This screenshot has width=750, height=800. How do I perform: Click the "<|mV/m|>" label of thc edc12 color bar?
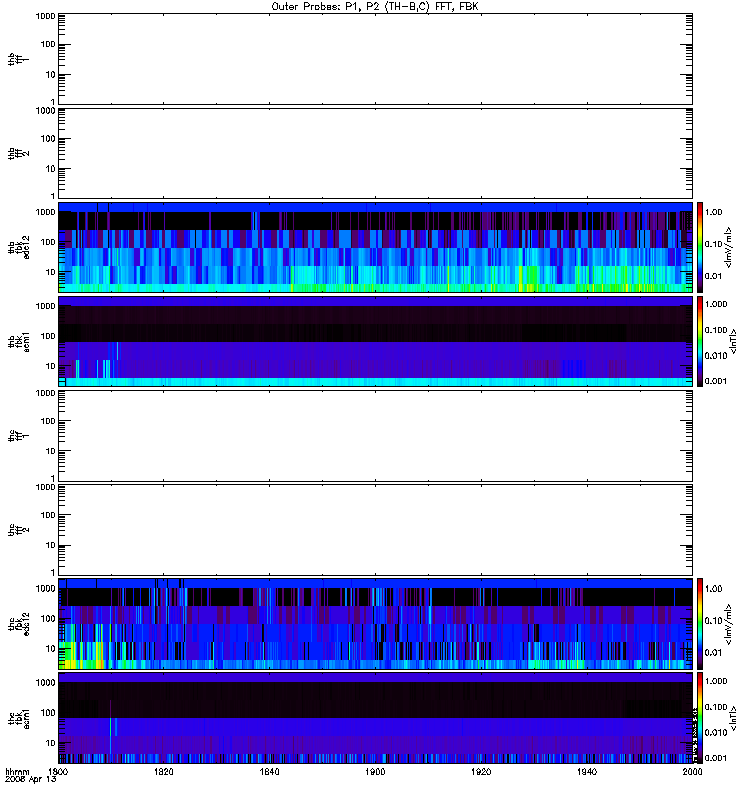(x=729, y=624)
